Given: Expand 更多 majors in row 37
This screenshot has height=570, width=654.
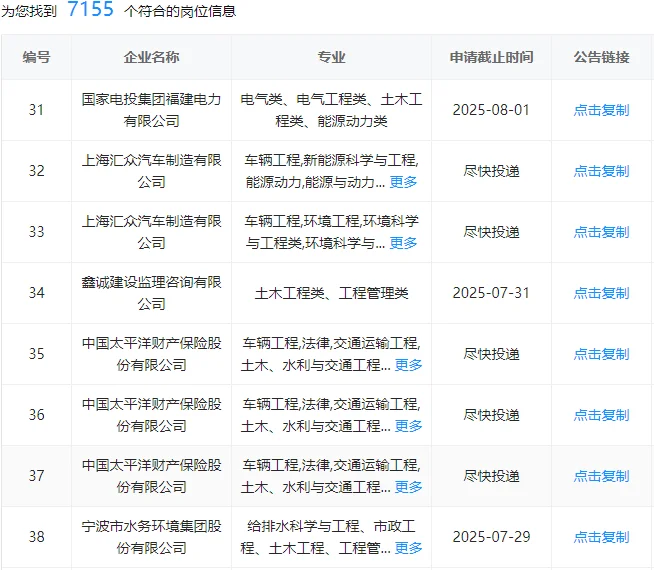Looking at the screenshot, I should [408, 487].
